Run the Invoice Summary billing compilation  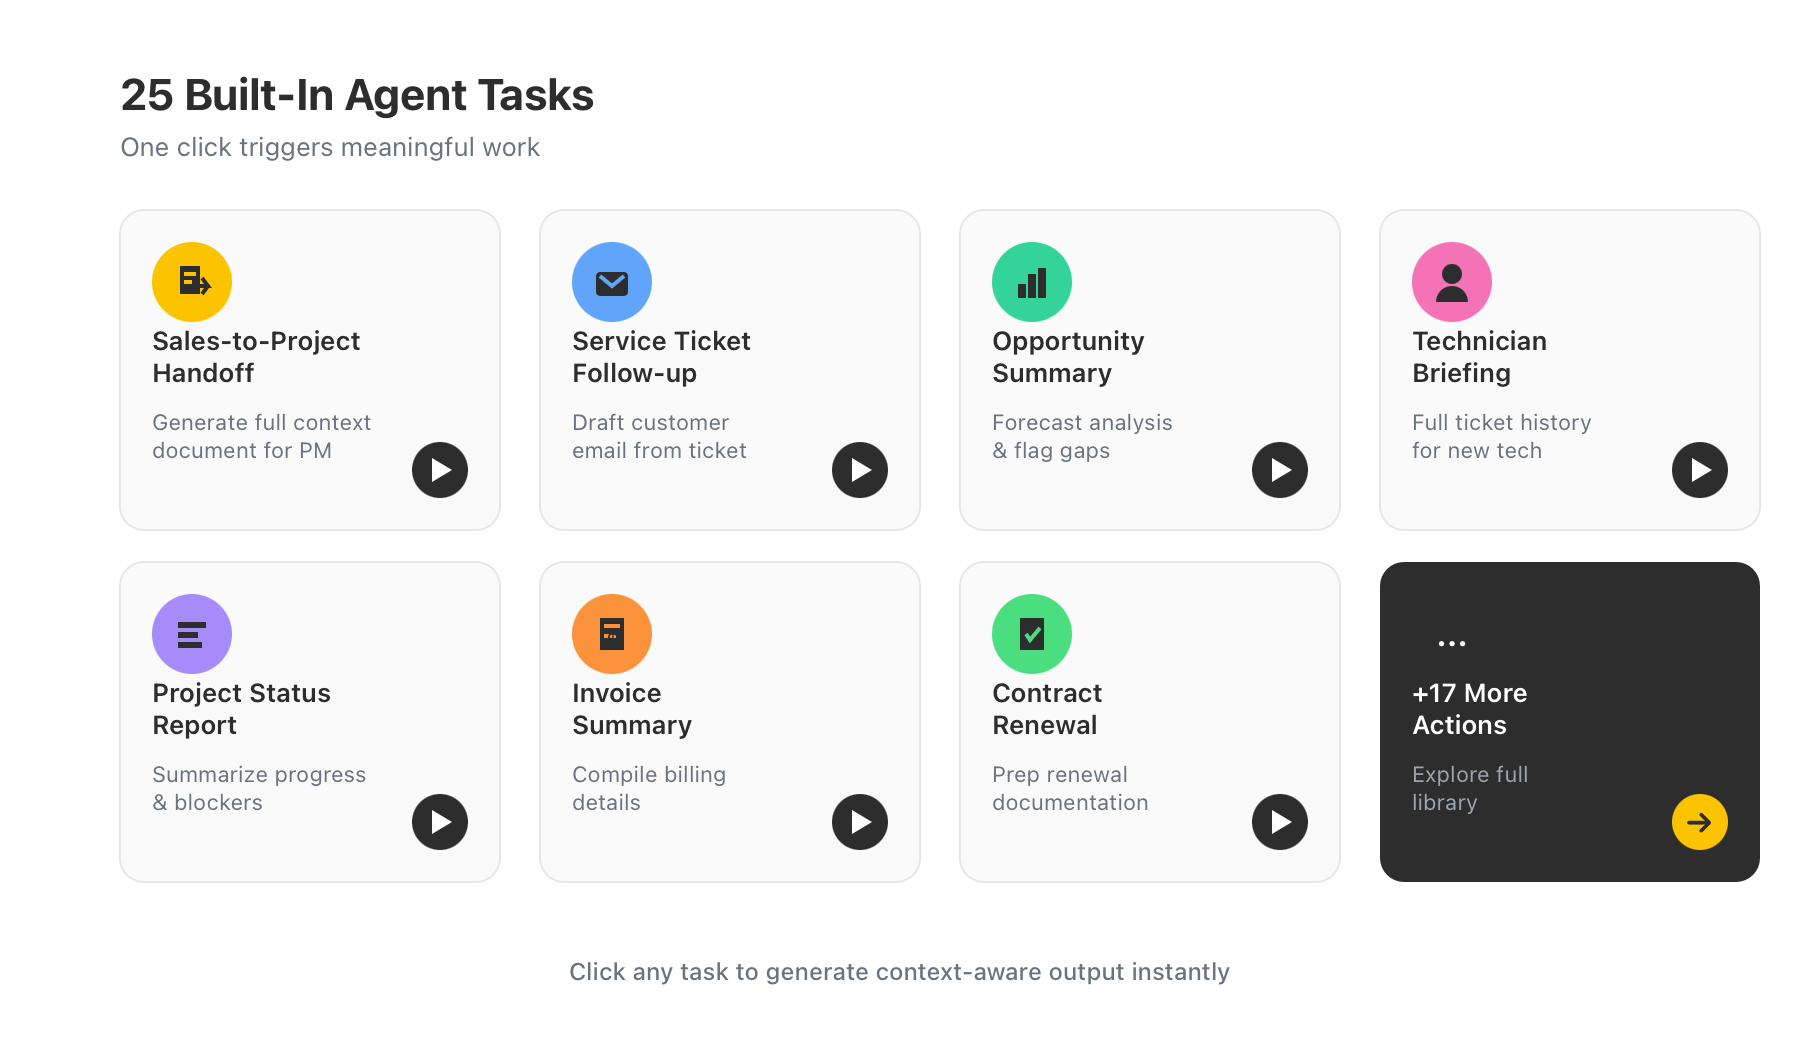[x=860, y=821]
